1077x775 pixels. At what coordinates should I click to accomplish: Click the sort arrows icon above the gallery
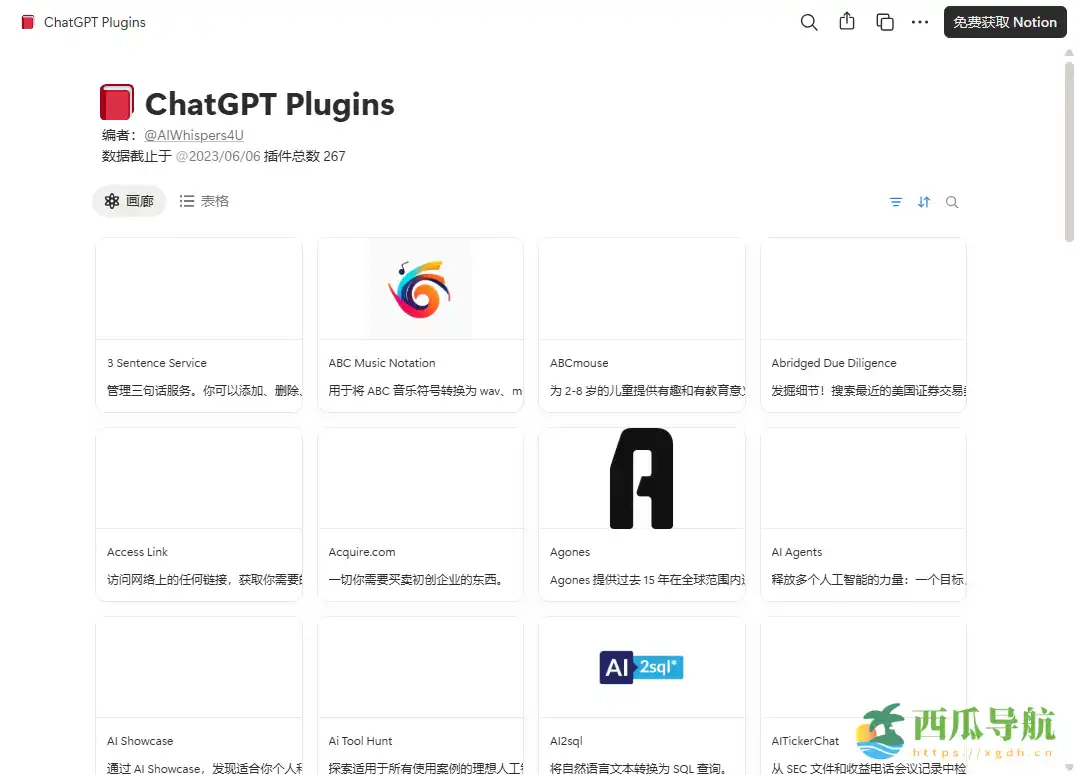(923, 202)
